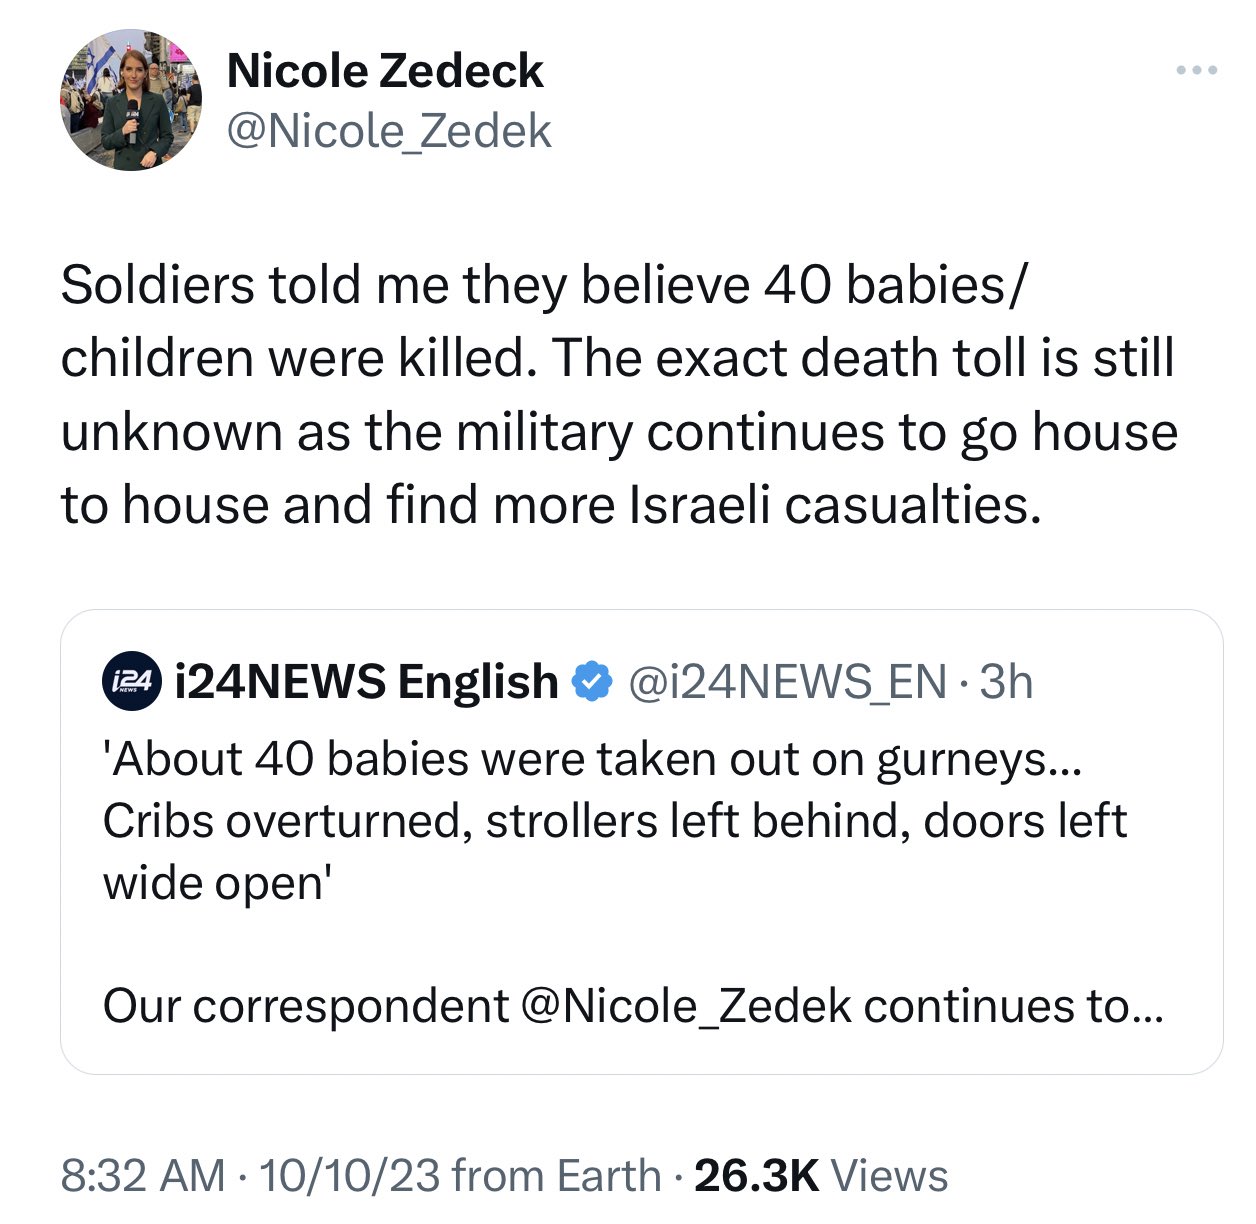
Task: Click the "wide open'" line in quoted tweet
Action: [215, 883]
